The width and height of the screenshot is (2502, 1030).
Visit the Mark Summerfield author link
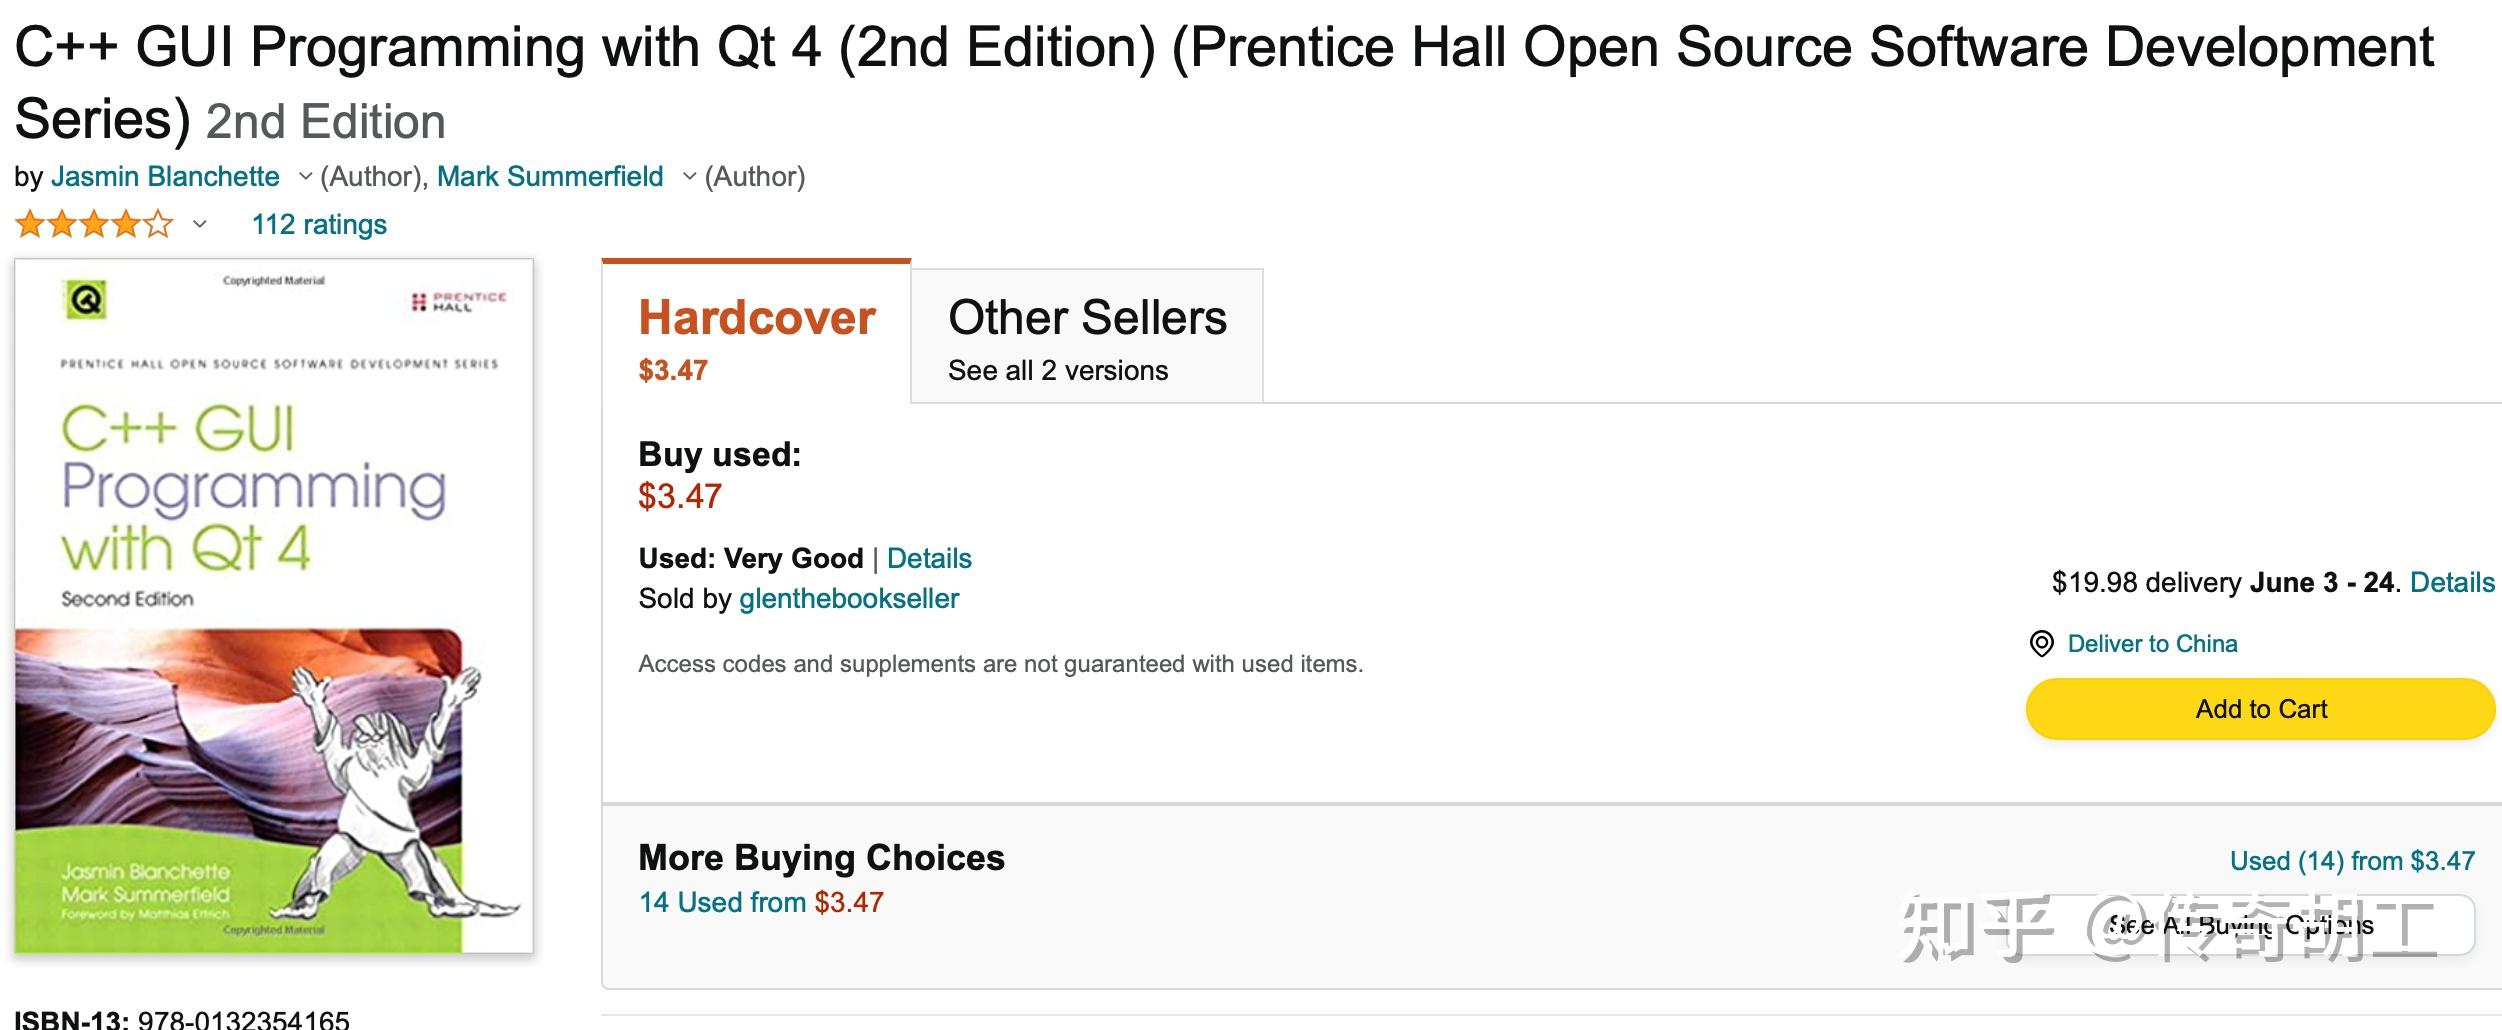pos(550,177)
